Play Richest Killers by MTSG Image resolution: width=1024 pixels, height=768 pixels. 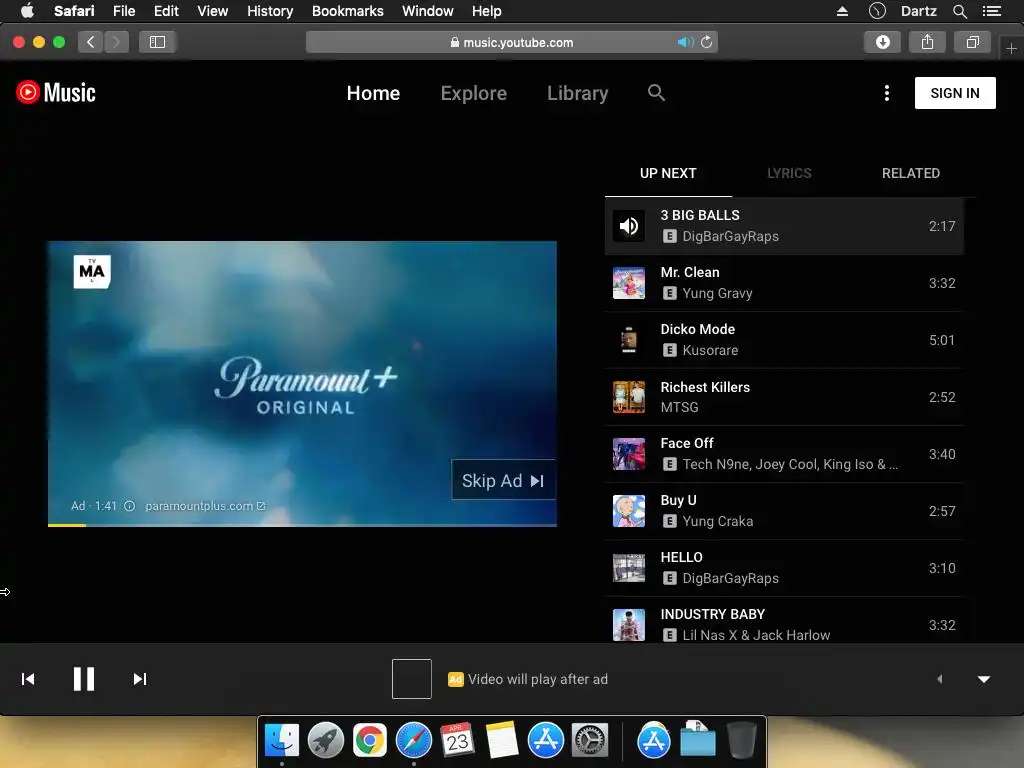(784, 397)
